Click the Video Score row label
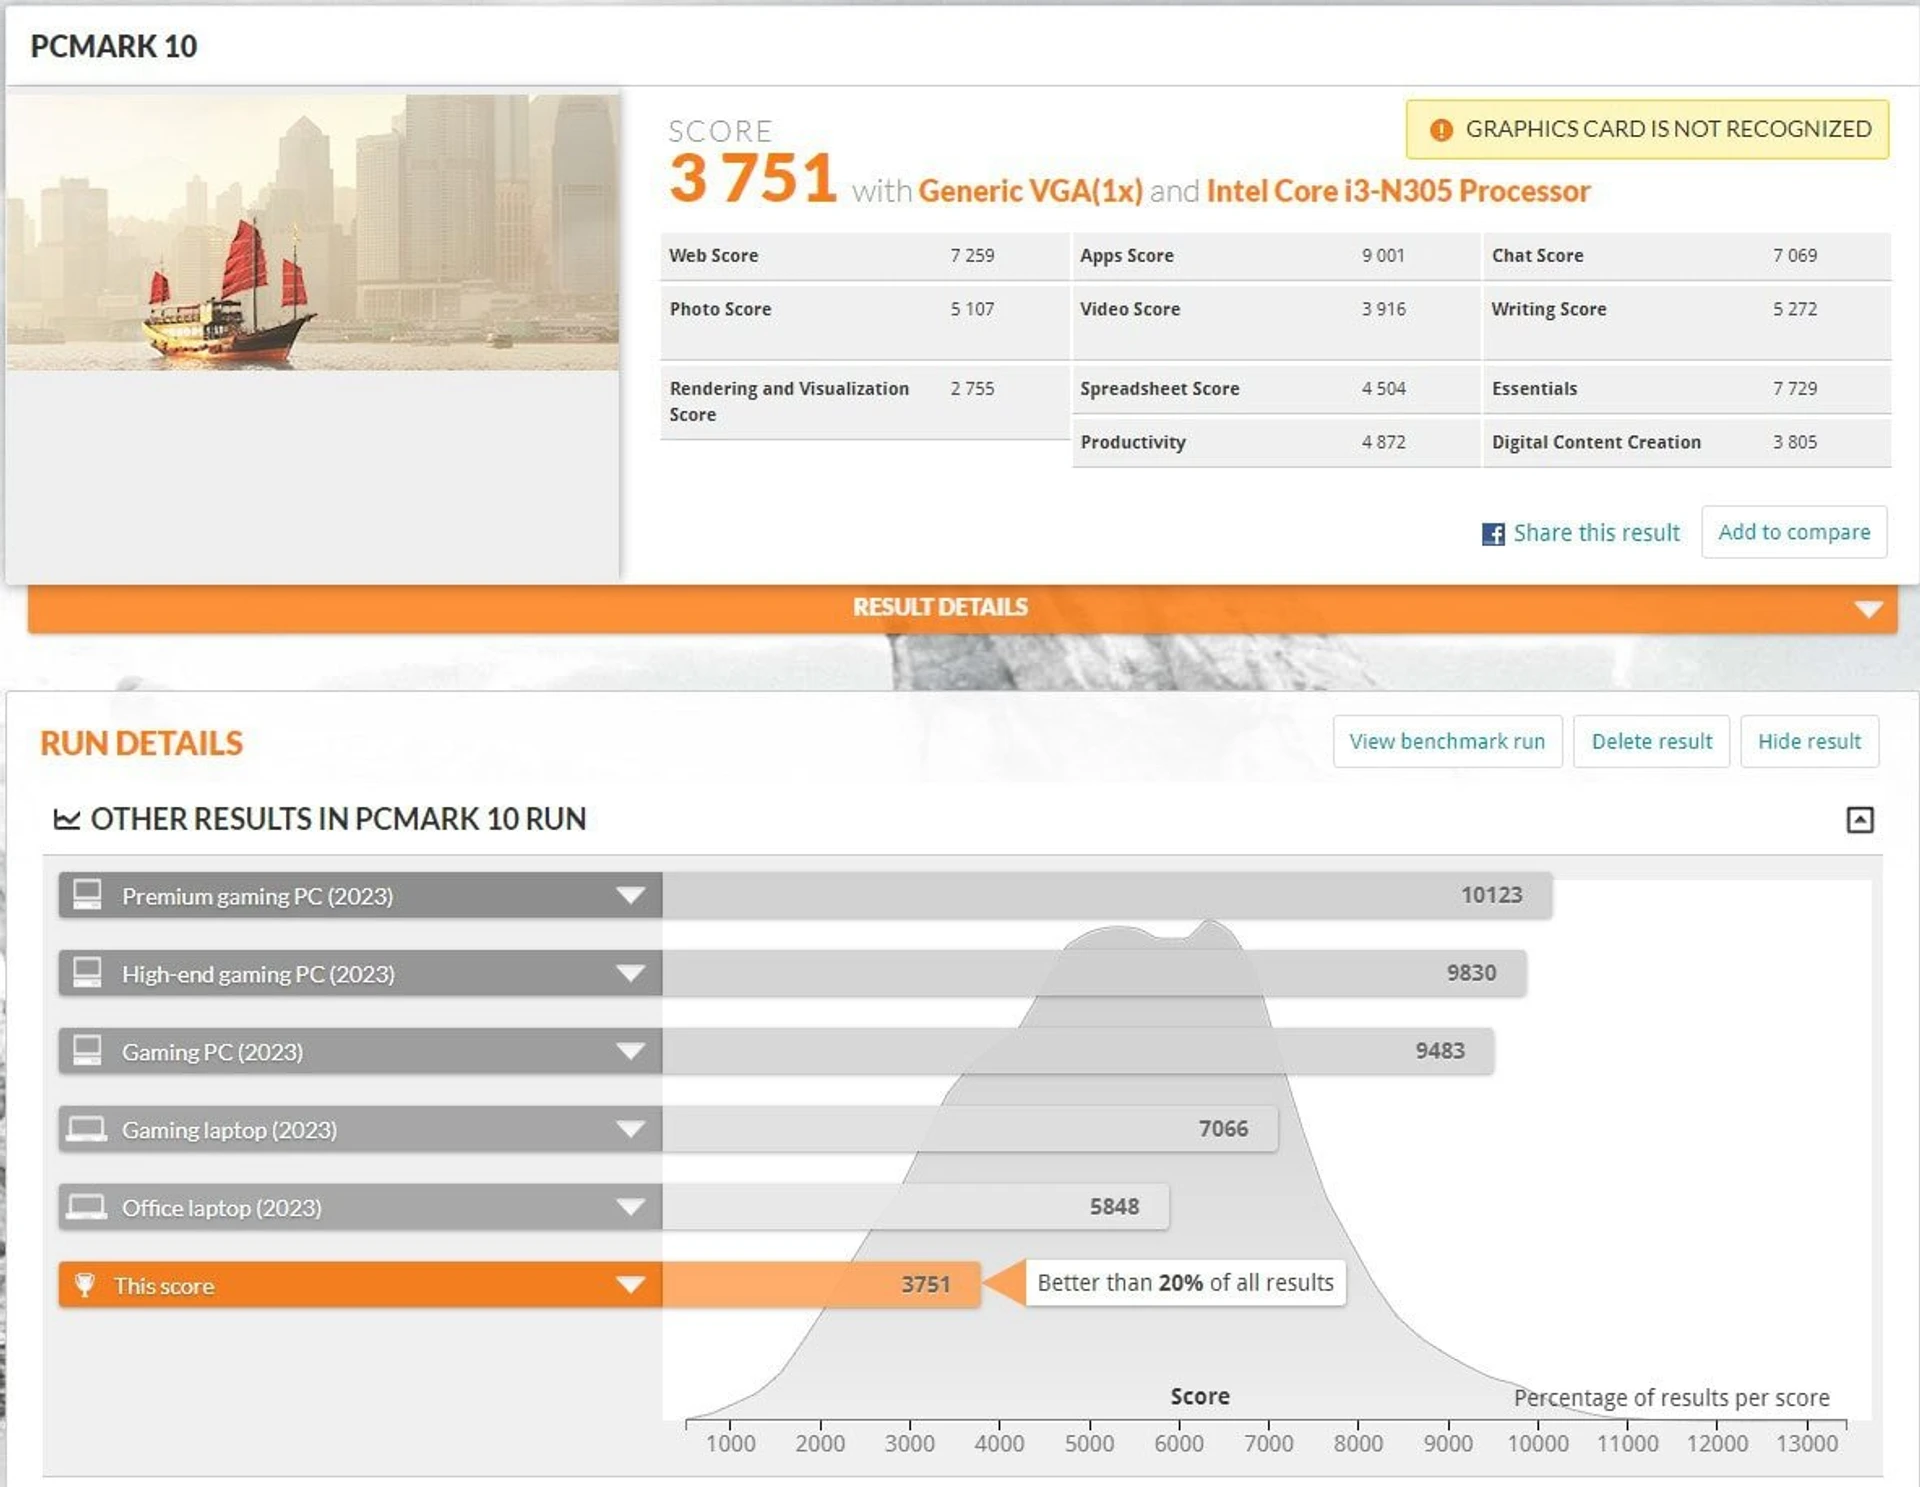The image size is (1920, 1487). coord(1130,309)
